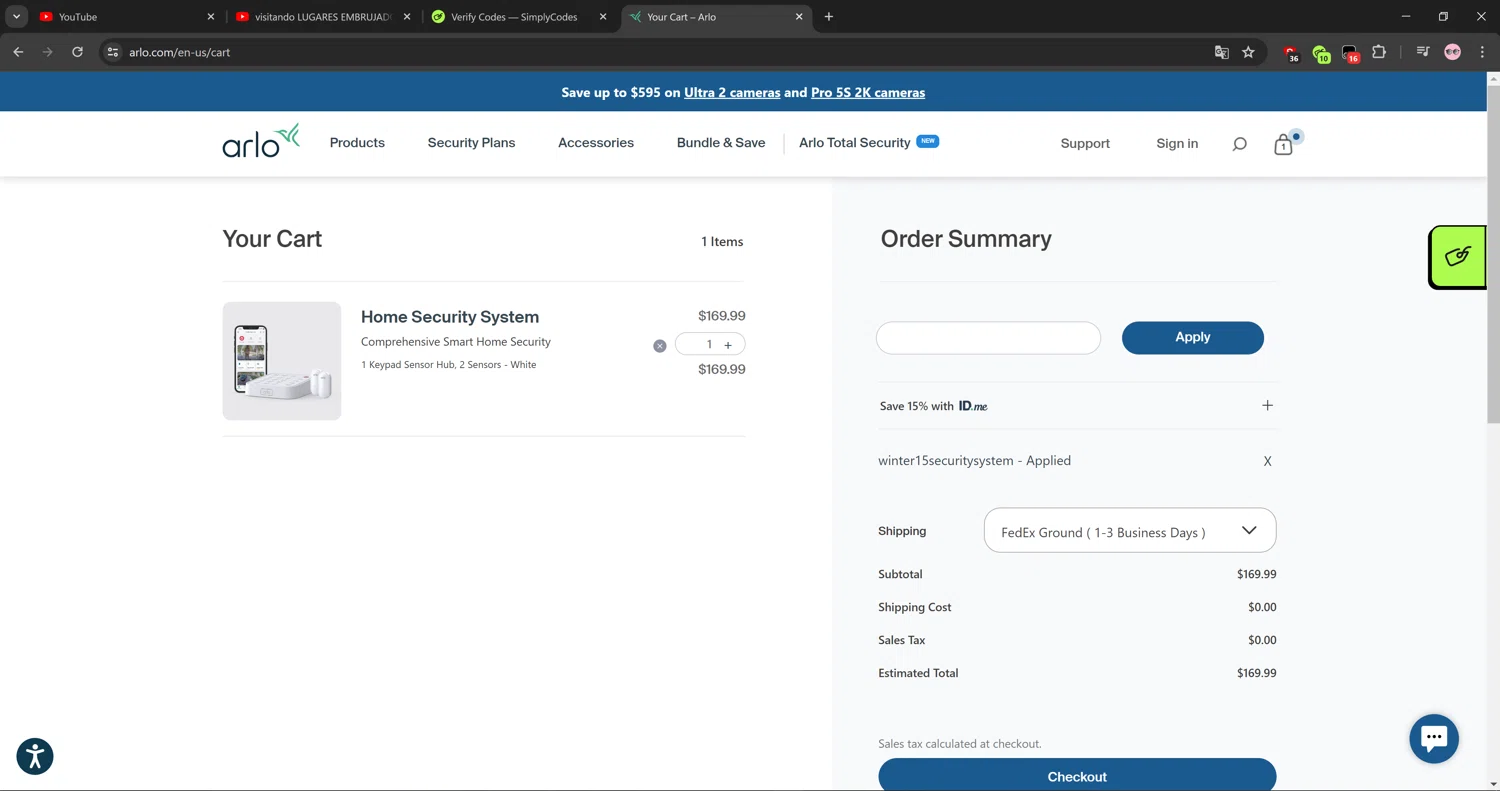Screen dimensions: 1500x791
Task: Open the live chat bubble icon
Action: 1434,739
